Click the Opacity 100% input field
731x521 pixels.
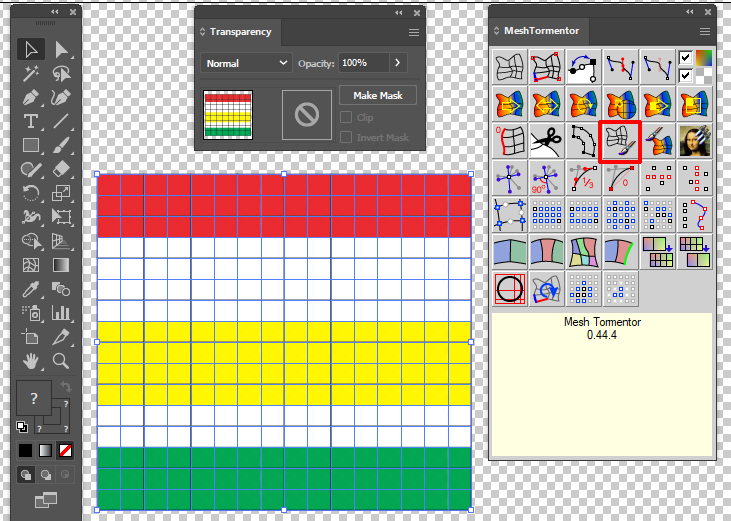click(x=361, y=63)
